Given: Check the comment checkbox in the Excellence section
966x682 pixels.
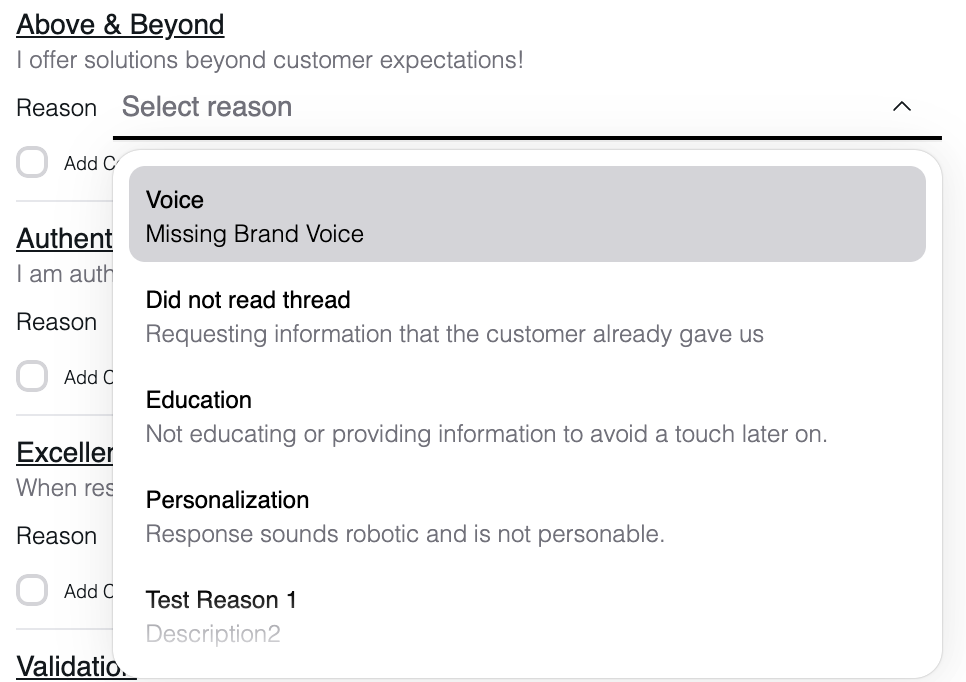Looking at the screenshot, I should 32,590.
